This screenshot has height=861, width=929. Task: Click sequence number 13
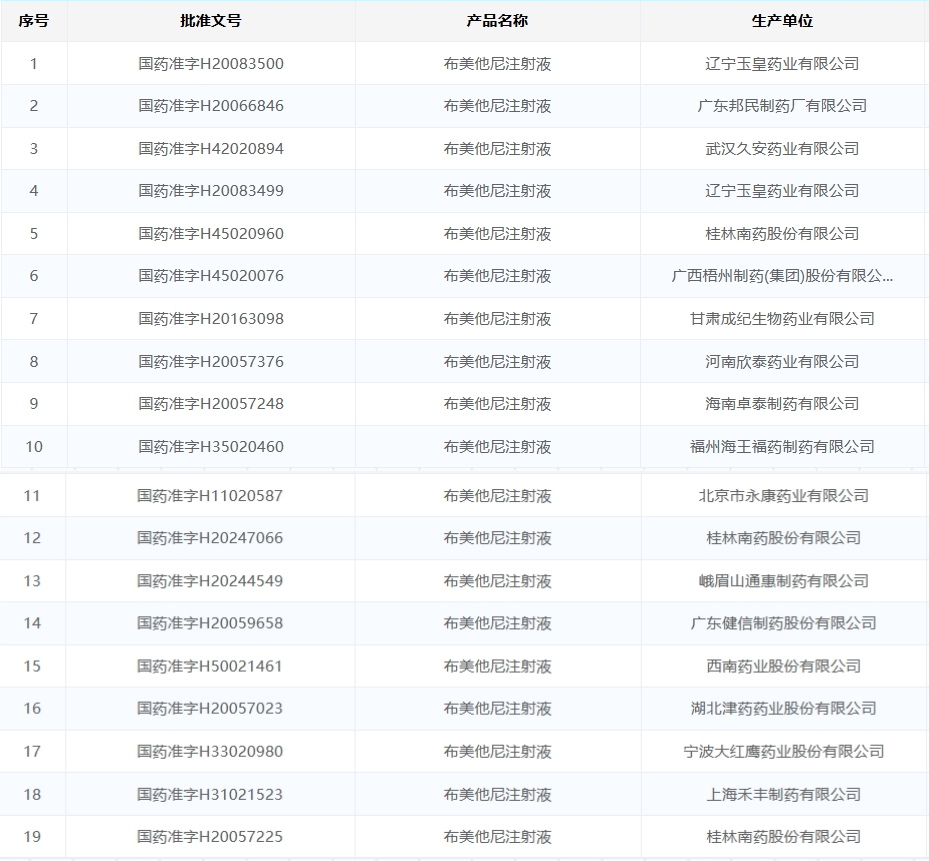(32, 581)
